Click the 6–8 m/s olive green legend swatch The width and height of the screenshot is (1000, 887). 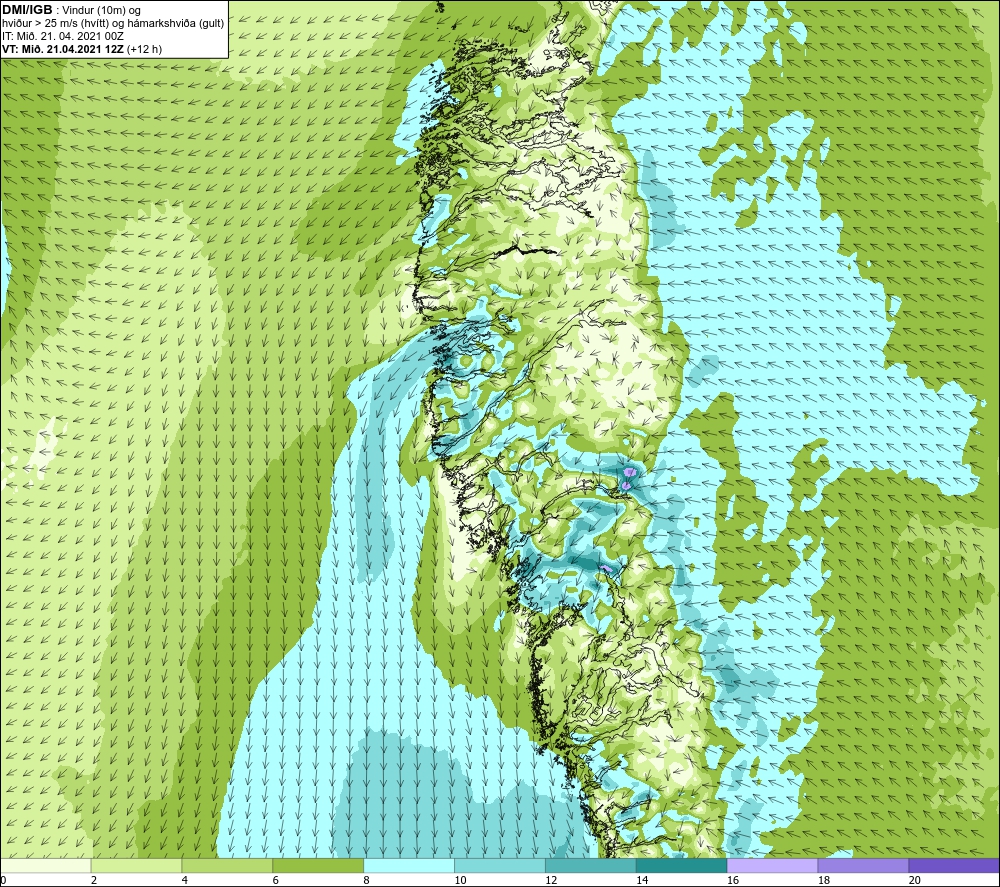tap(318, 865)
